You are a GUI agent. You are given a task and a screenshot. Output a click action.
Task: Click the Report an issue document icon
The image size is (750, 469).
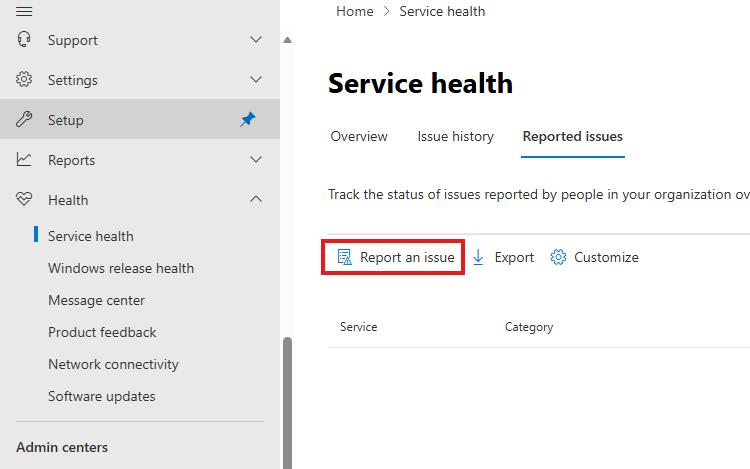coord(344,257)
